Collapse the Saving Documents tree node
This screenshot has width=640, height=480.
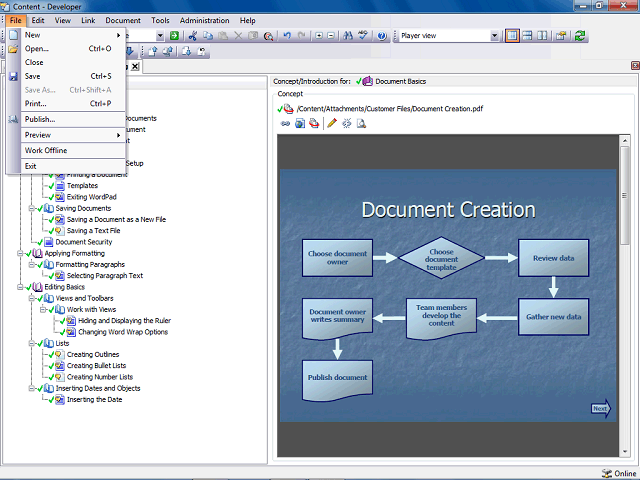31,208
